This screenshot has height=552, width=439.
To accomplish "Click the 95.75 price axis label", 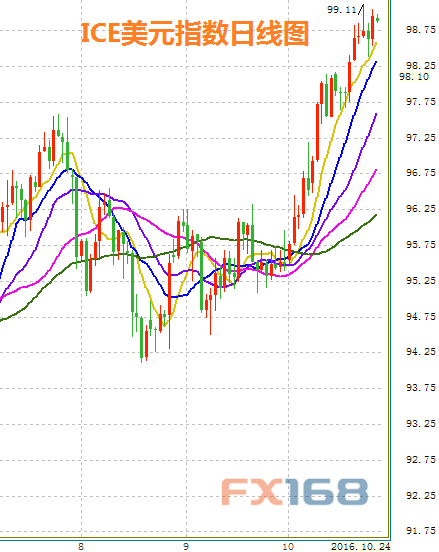I will 421,245.
